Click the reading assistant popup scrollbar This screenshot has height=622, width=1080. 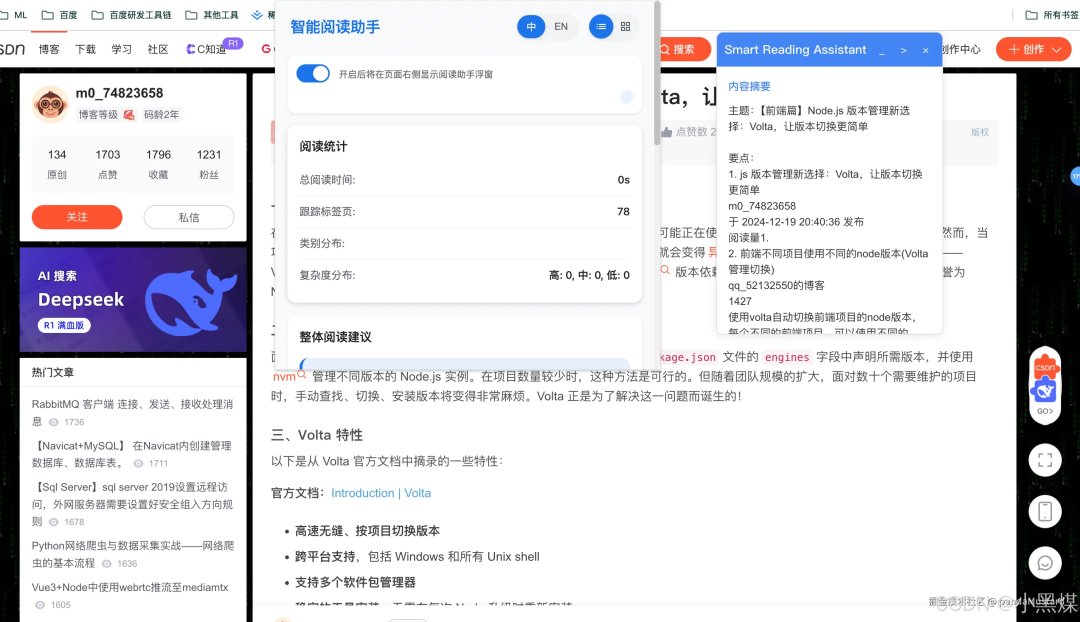click(657, 72)
